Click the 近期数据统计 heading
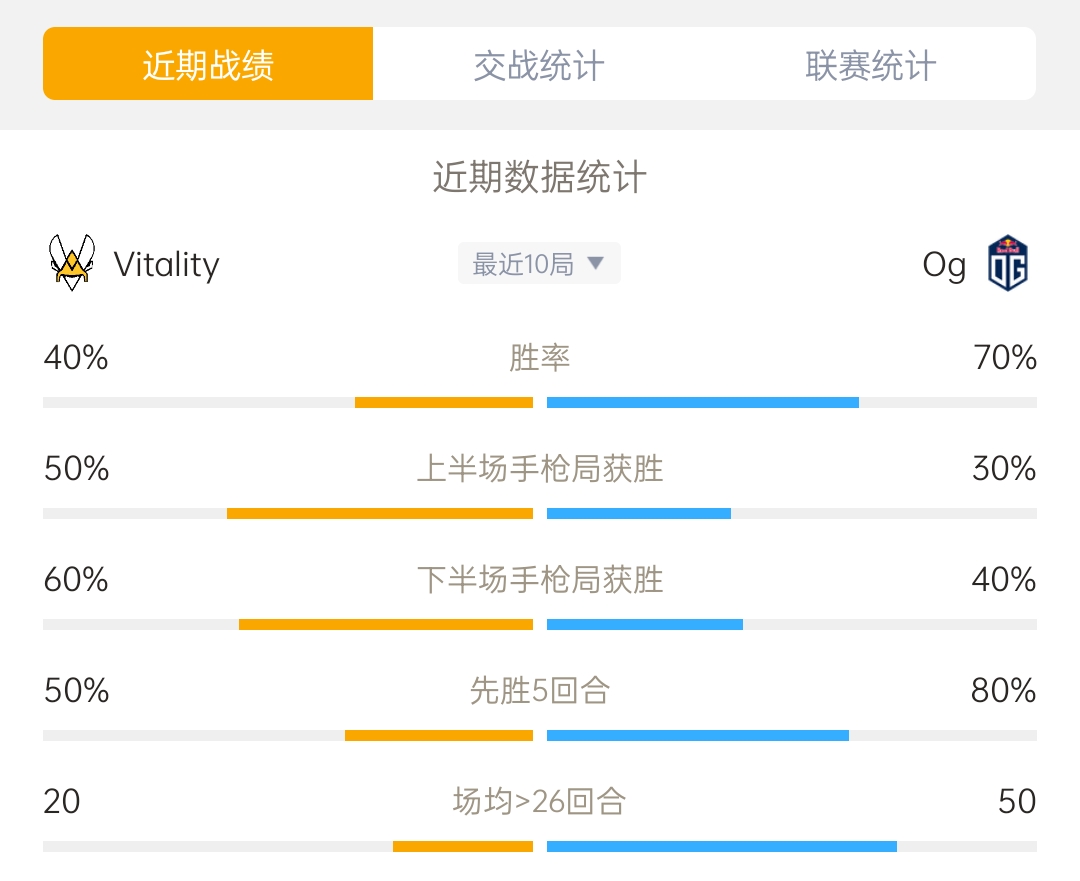This screenshot has height=881, width=1080. (x=539, y=177)
